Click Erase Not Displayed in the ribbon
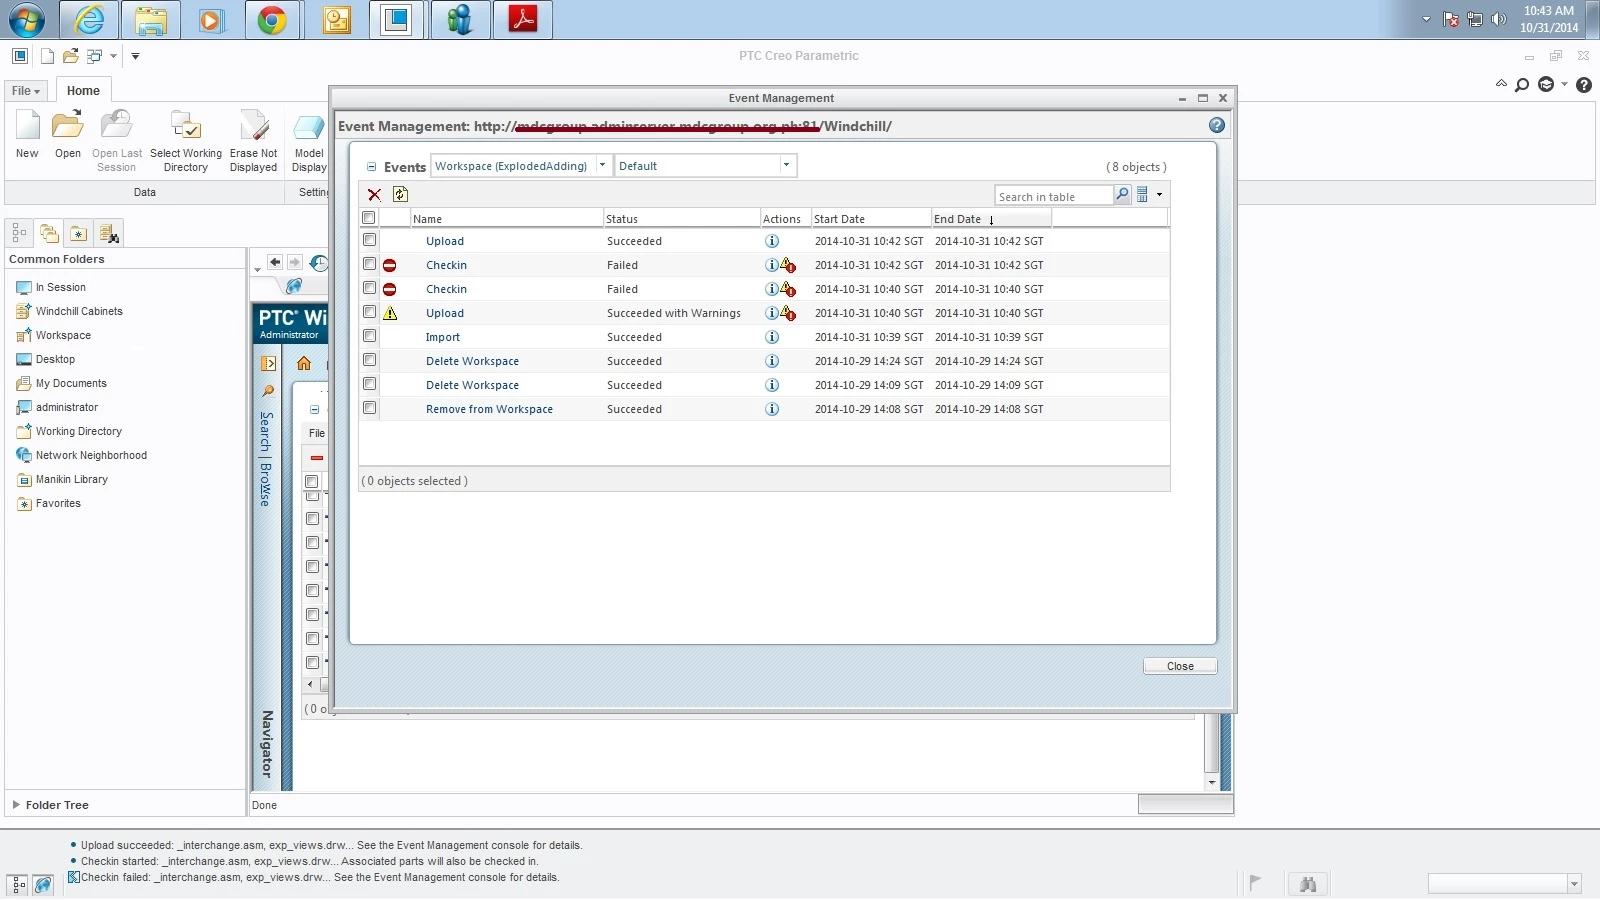This screenshot has height=900, width=1600. (x=253, y=141)
